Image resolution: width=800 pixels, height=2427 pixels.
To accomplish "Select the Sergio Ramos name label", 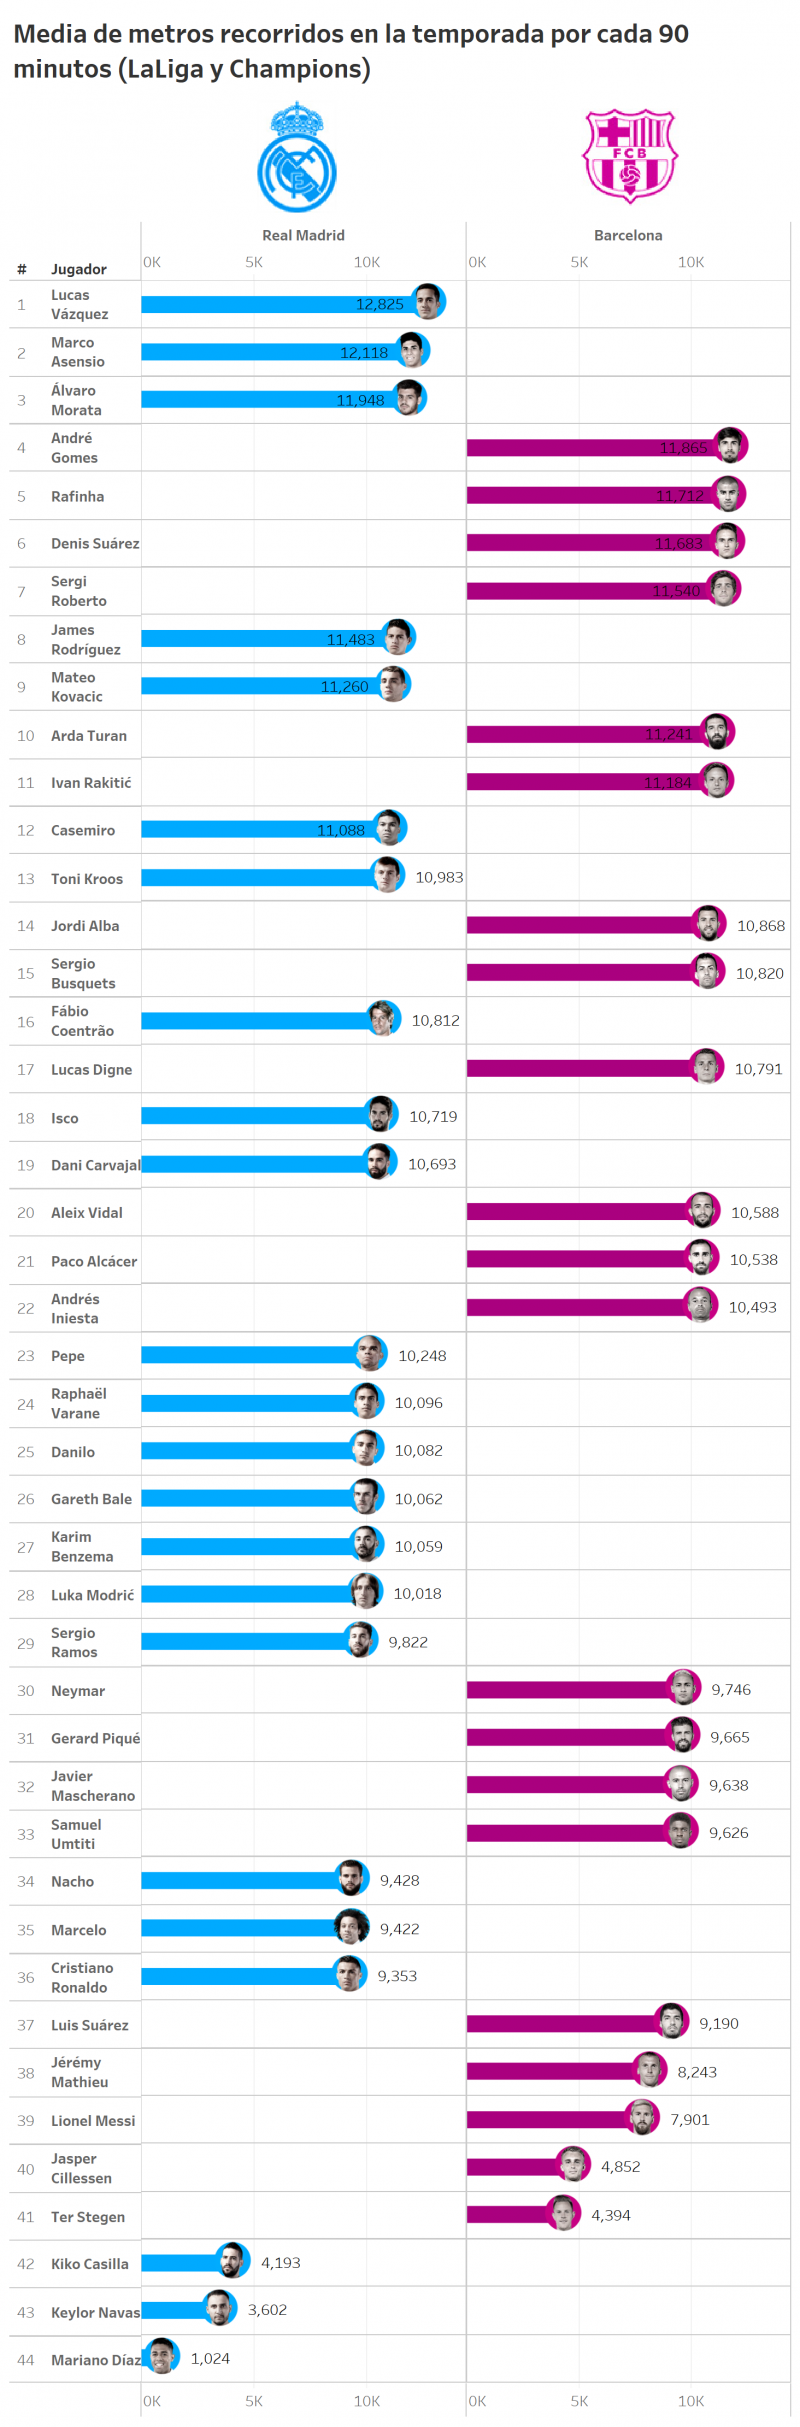I will (74, 1643).
